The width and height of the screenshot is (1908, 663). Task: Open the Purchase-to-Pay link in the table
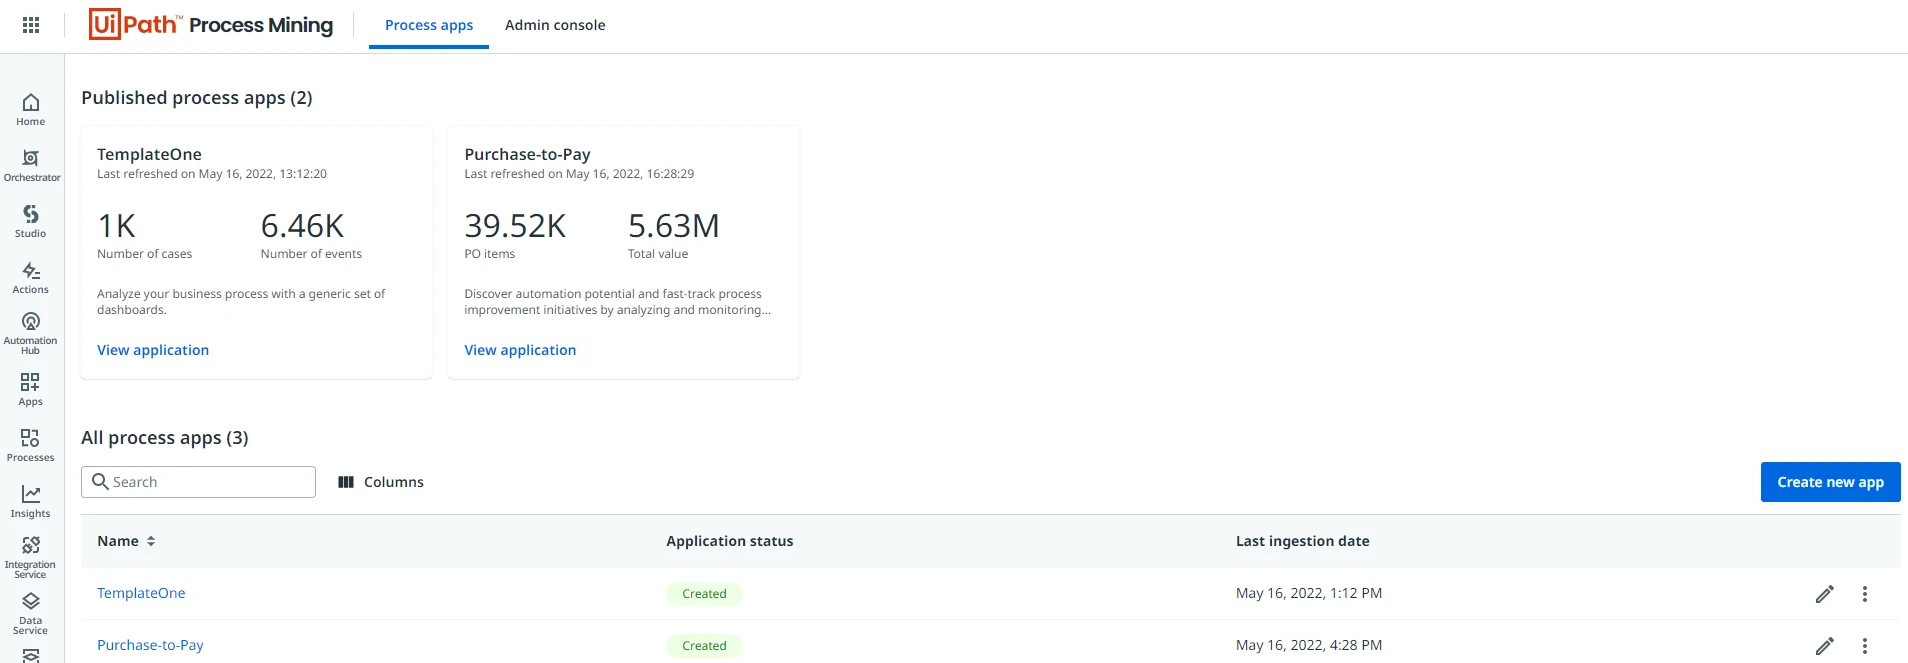pos(150,645)
